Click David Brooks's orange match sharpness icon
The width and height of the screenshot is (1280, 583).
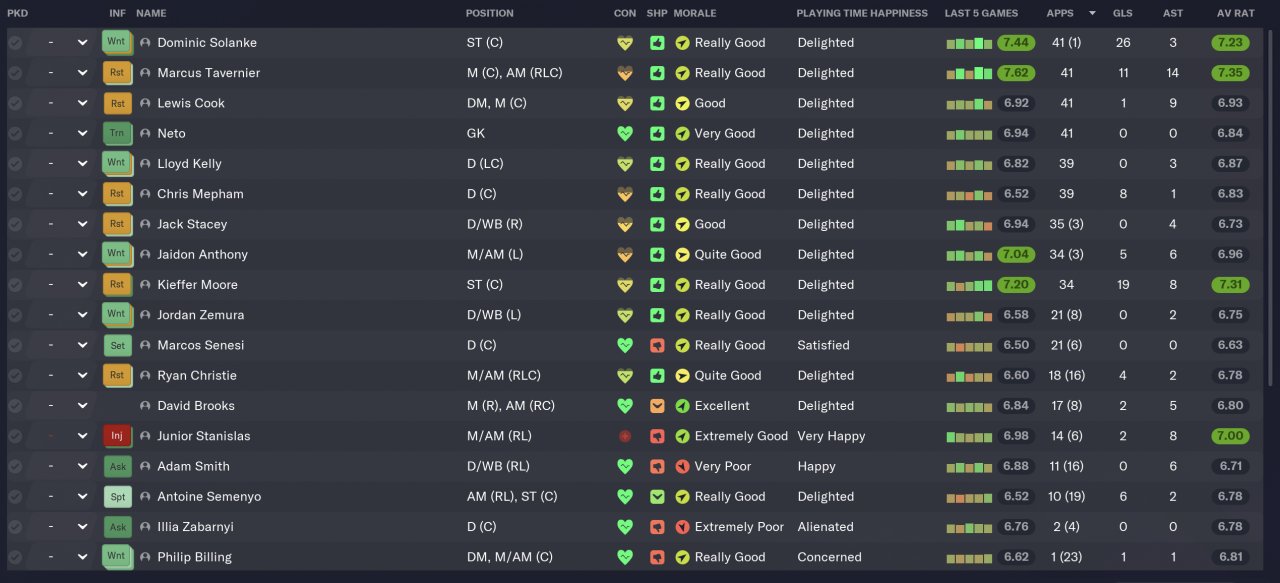(657, 406)
